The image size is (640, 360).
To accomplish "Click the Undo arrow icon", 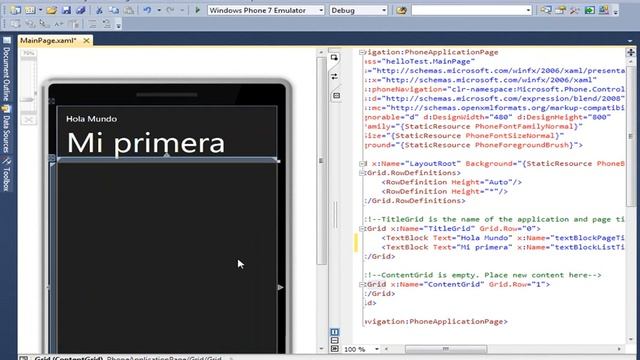I will (x=147, y=10).
